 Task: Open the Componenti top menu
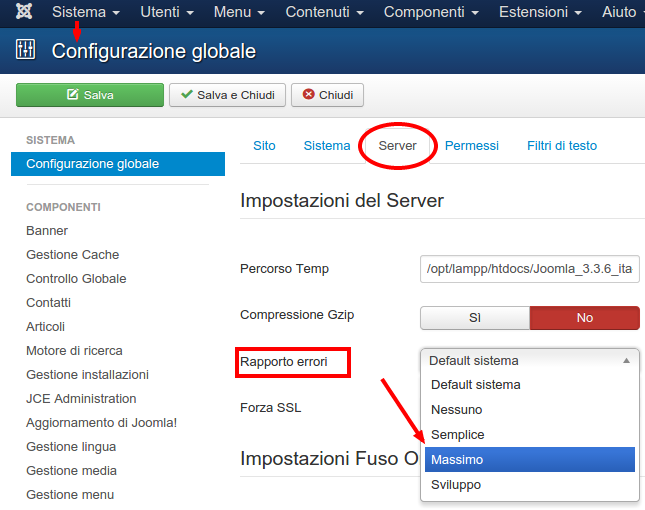pyautogui.click(x=432, y=12)
